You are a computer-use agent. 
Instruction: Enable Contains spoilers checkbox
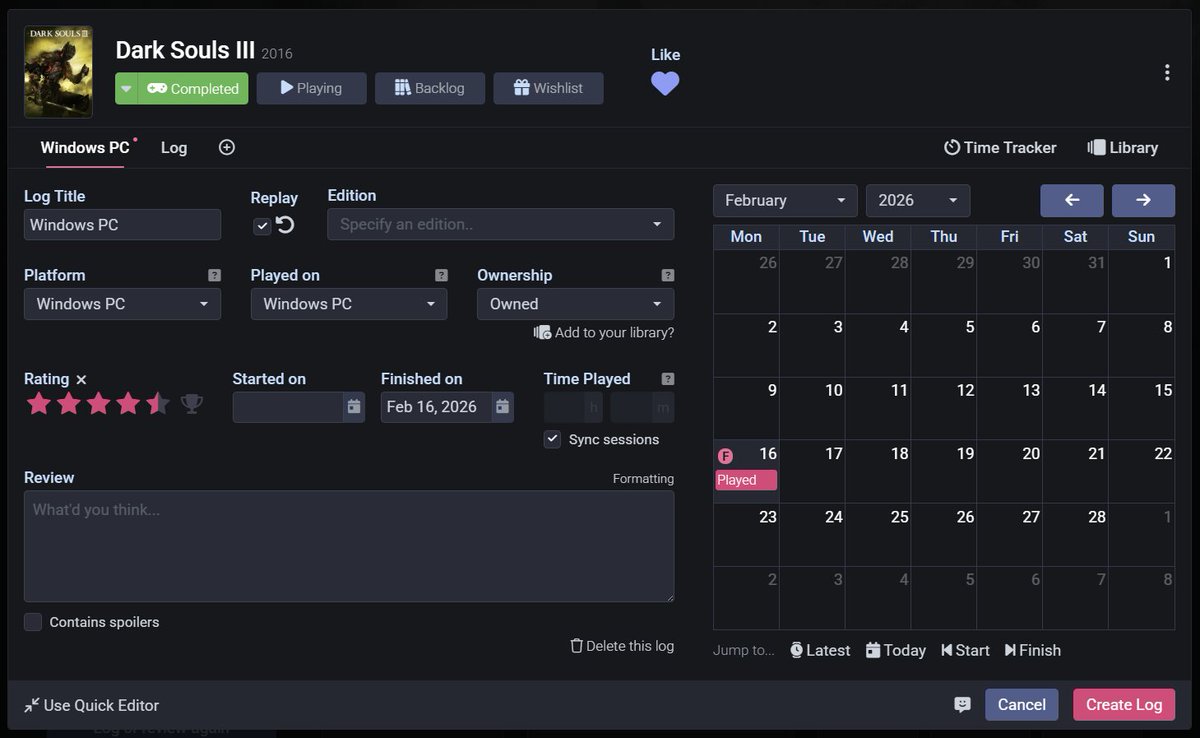[x=33, y=622]
